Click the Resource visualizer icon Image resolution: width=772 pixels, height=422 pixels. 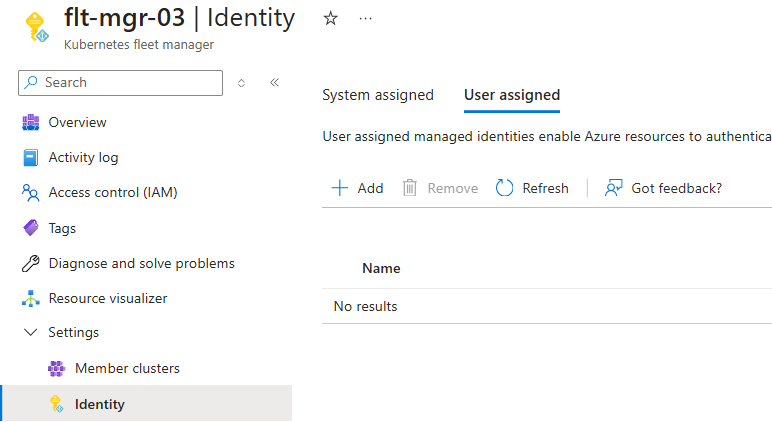point(30,299)
